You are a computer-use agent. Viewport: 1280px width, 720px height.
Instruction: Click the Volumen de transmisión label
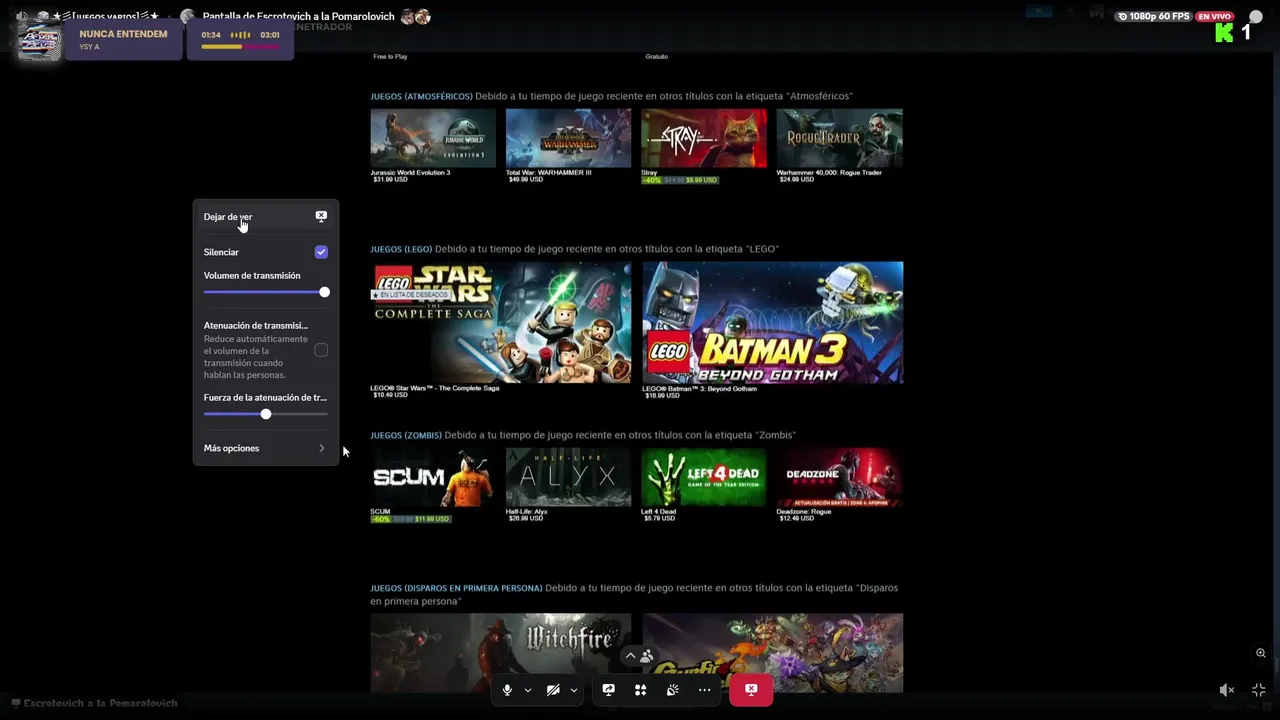pyautogui.click(x=252, y=276)
